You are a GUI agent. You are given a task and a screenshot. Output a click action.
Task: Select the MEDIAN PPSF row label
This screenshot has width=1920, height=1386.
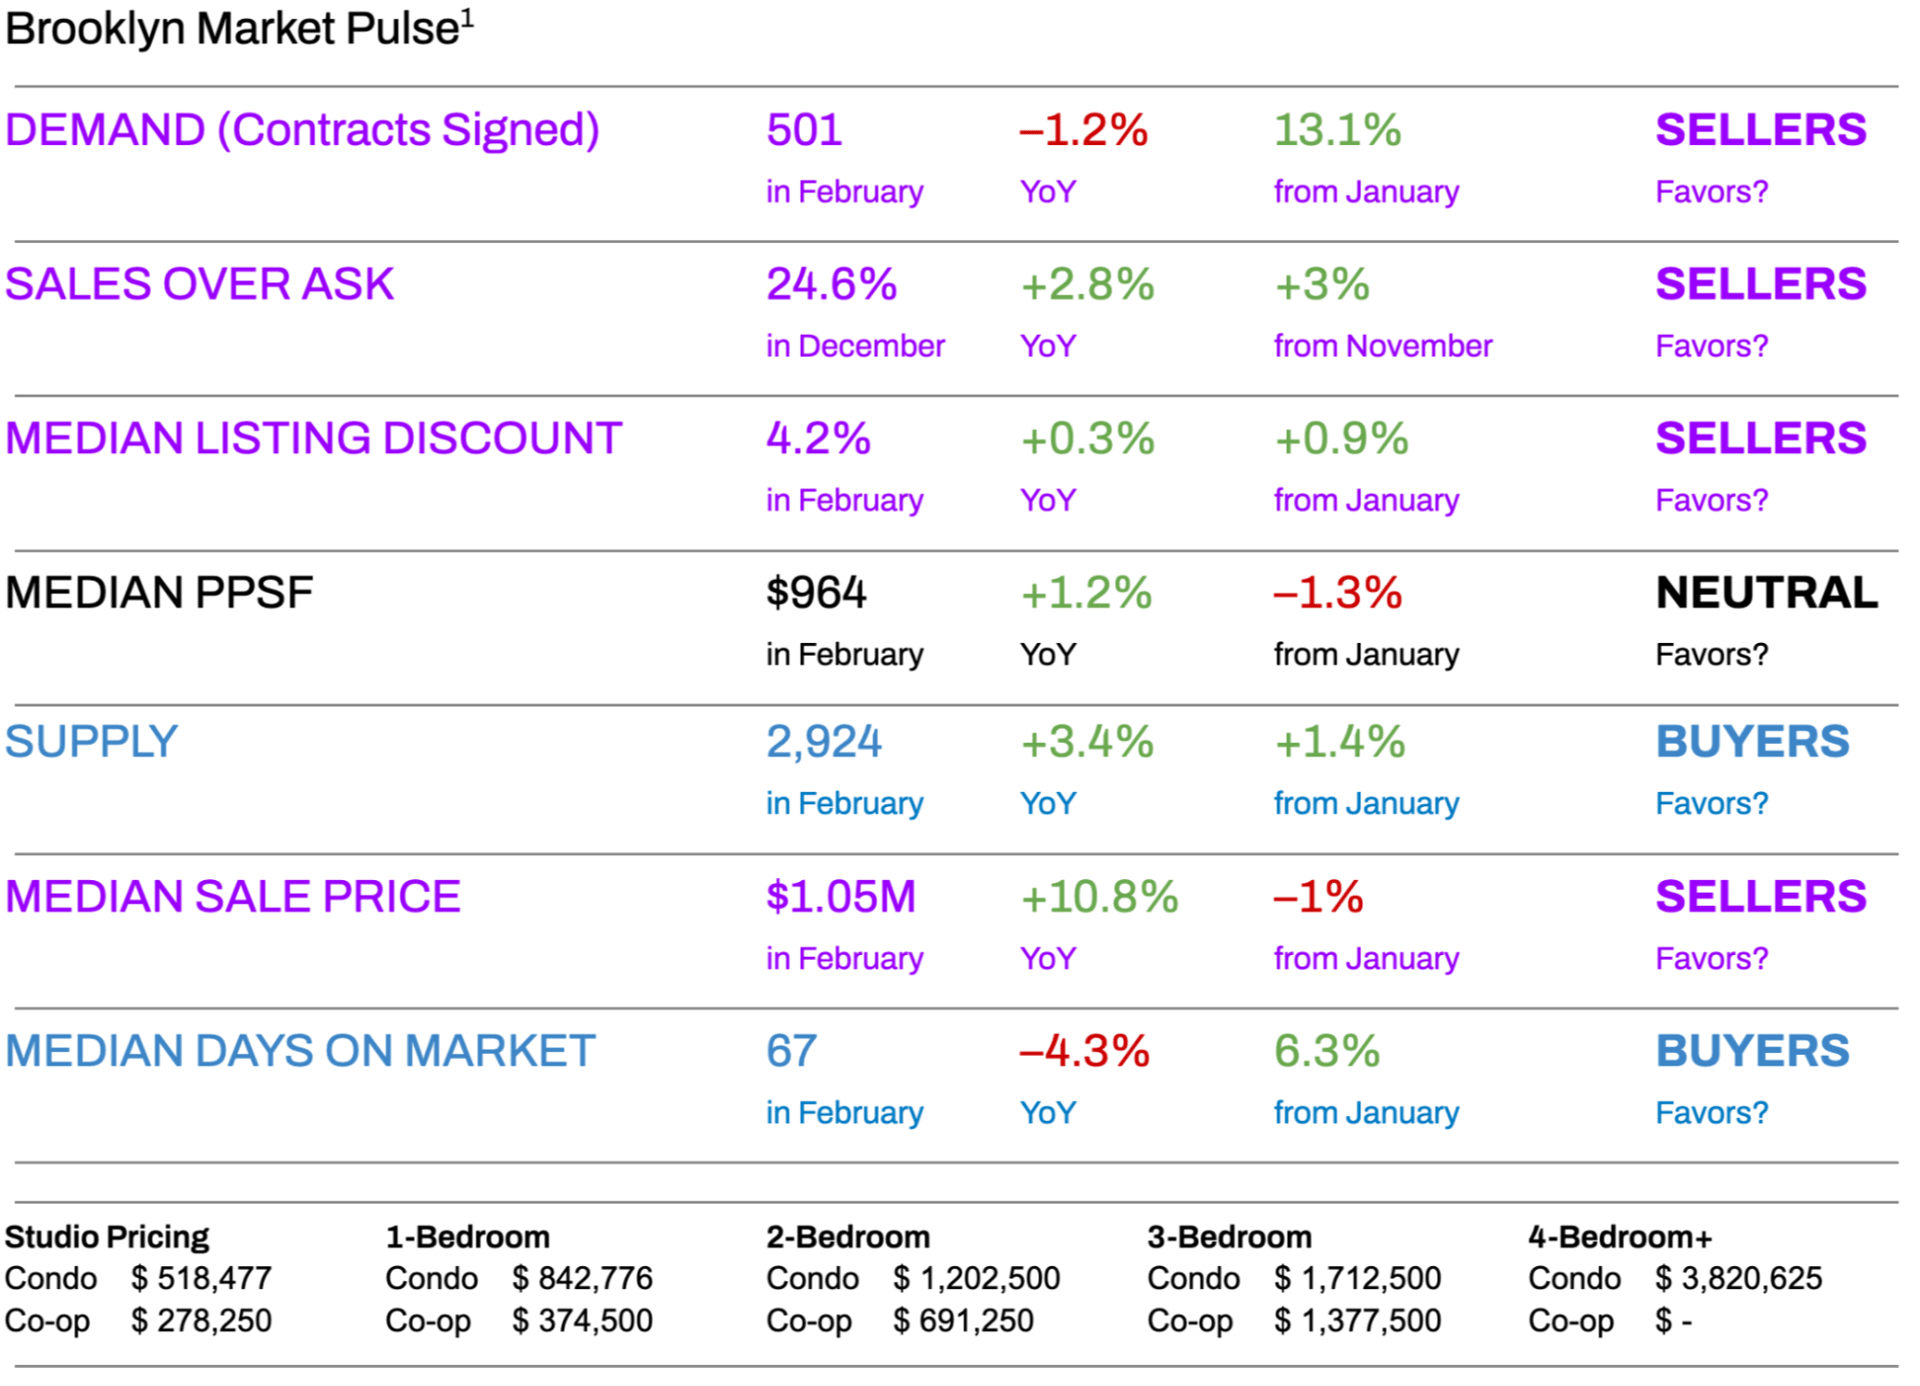pos(159,592)
